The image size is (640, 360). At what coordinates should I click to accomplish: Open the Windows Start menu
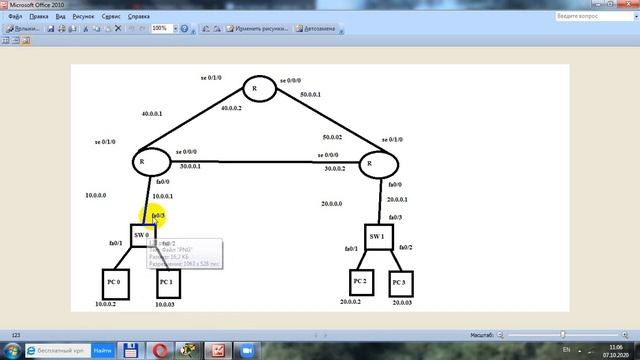pos(12,351)
